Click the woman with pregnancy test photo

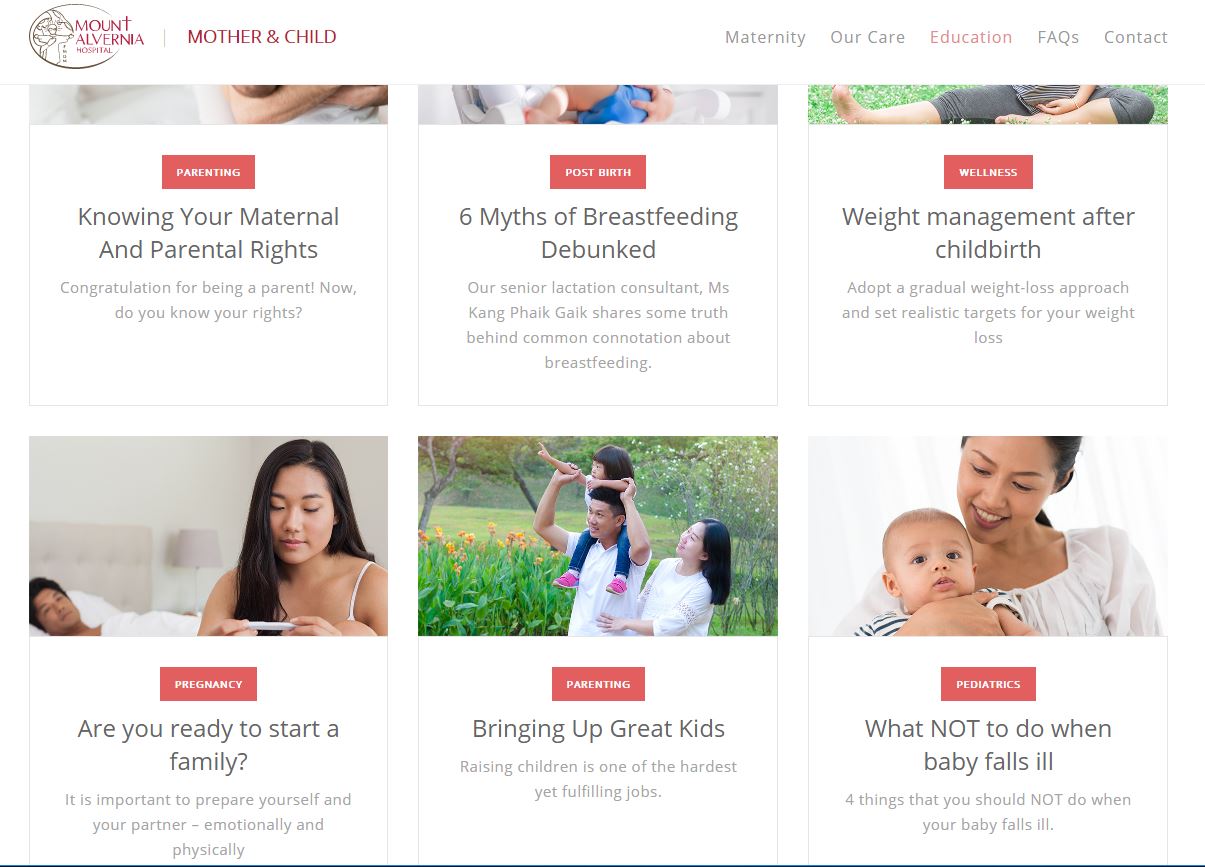208,536
